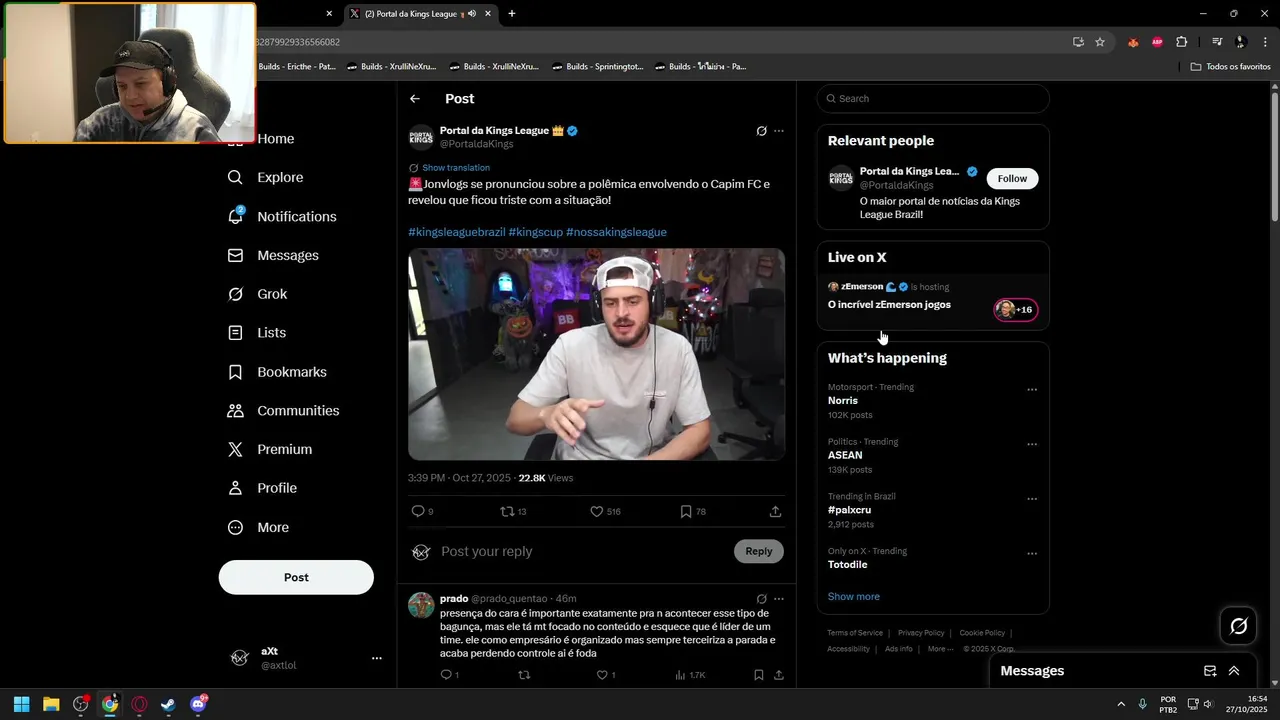The height and width of the screenshot is (720, 1280).
Task: Open zEmerson live listeners +16 badge
Action: click(x=1016, y=309)
